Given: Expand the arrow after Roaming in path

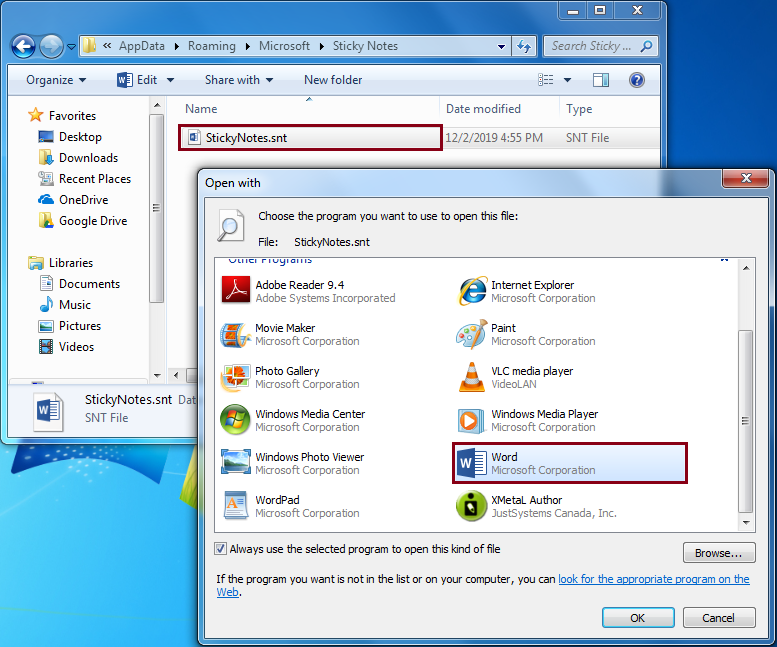Looking at the screenshot, I should (x=247, y=47).
